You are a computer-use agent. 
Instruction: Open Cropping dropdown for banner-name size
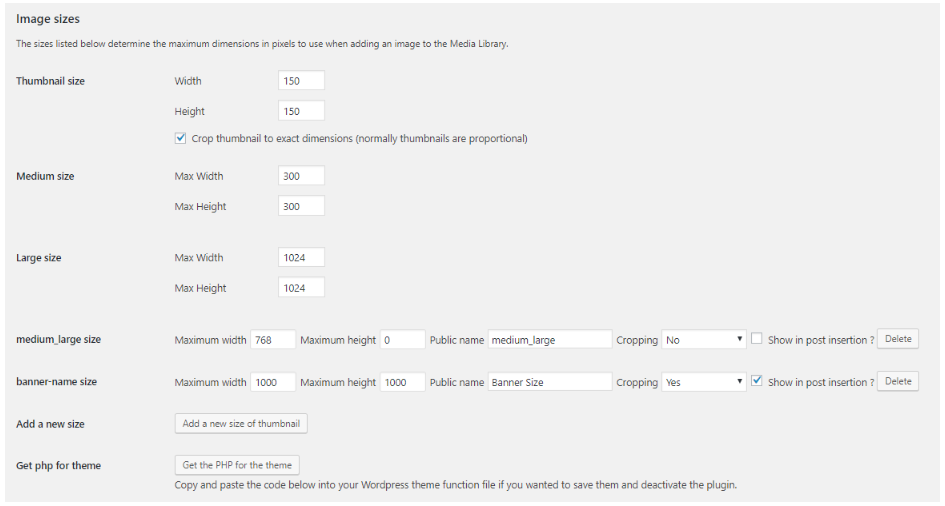coord(704,382)
